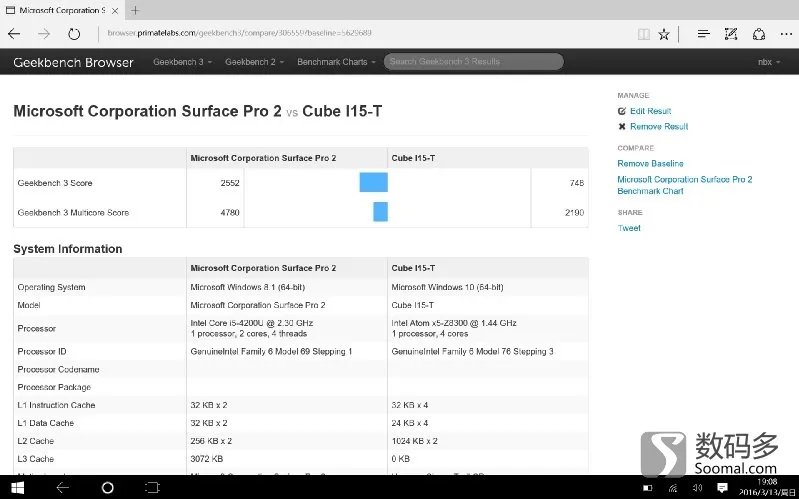Open a new tab with plus button
The image size is (799, 499).
135,10
